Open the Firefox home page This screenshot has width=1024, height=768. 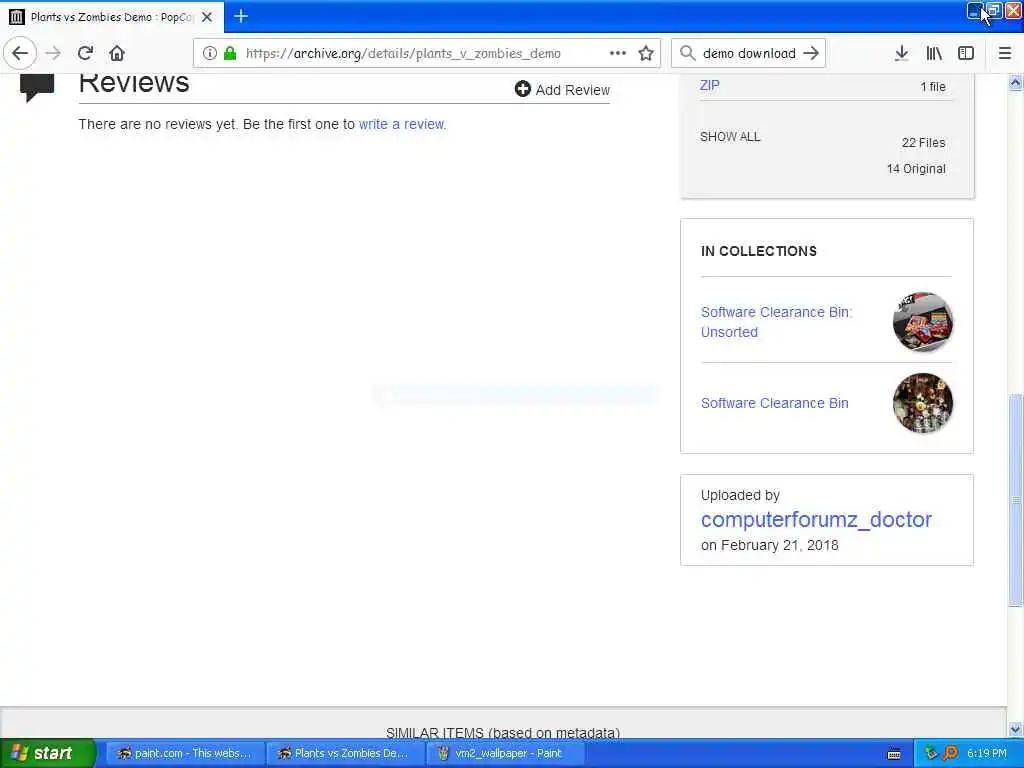117,54
